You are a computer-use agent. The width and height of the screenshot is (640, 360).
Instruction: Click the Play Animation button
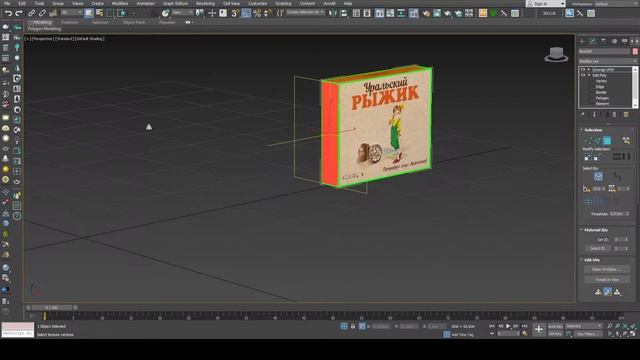pos(508,326)
